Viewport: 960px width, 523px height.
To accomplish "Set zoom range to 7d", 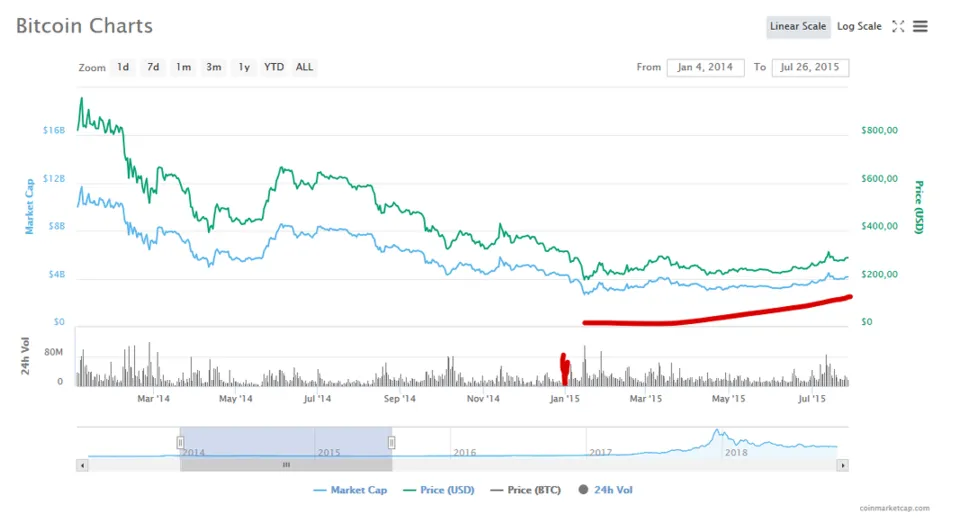I will click(153, 67).
